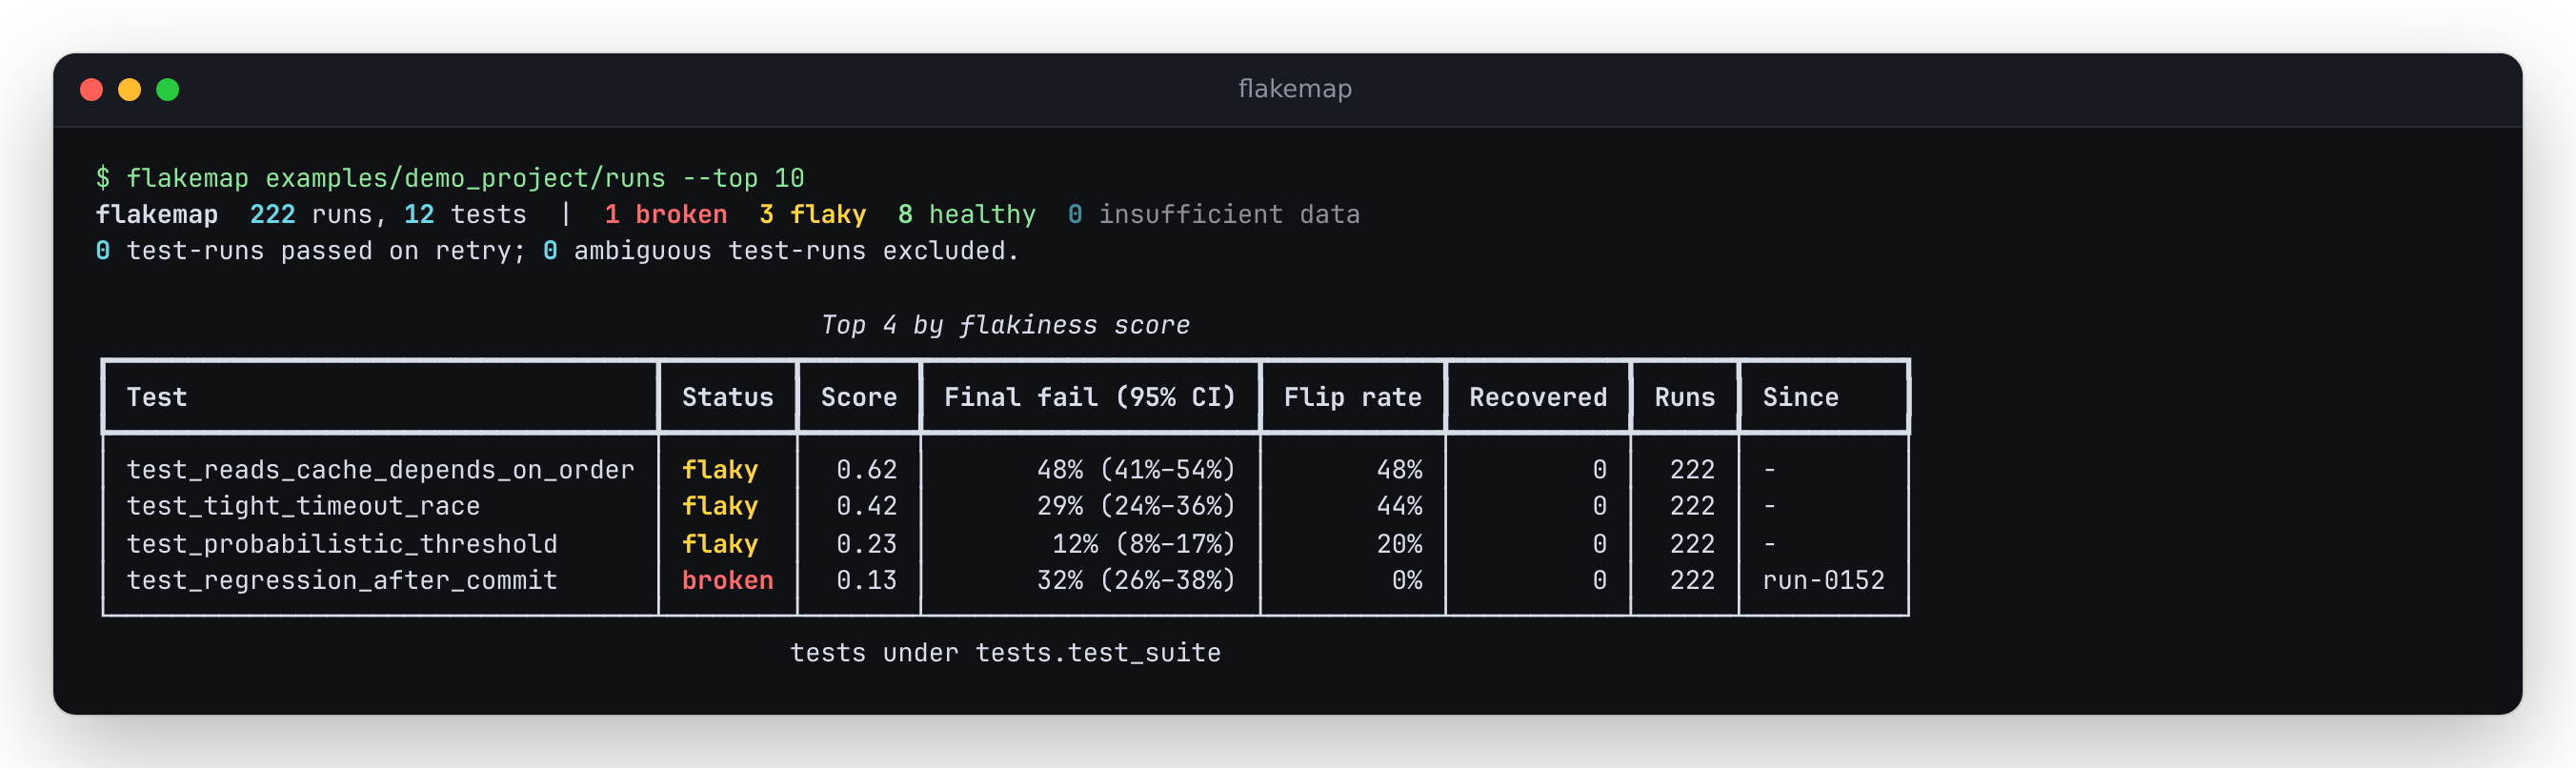The width and height of the screenshot is (2576, 770).
Task: Click the Runs column header
Action: pyautogui.click(x=1685, y=398)
